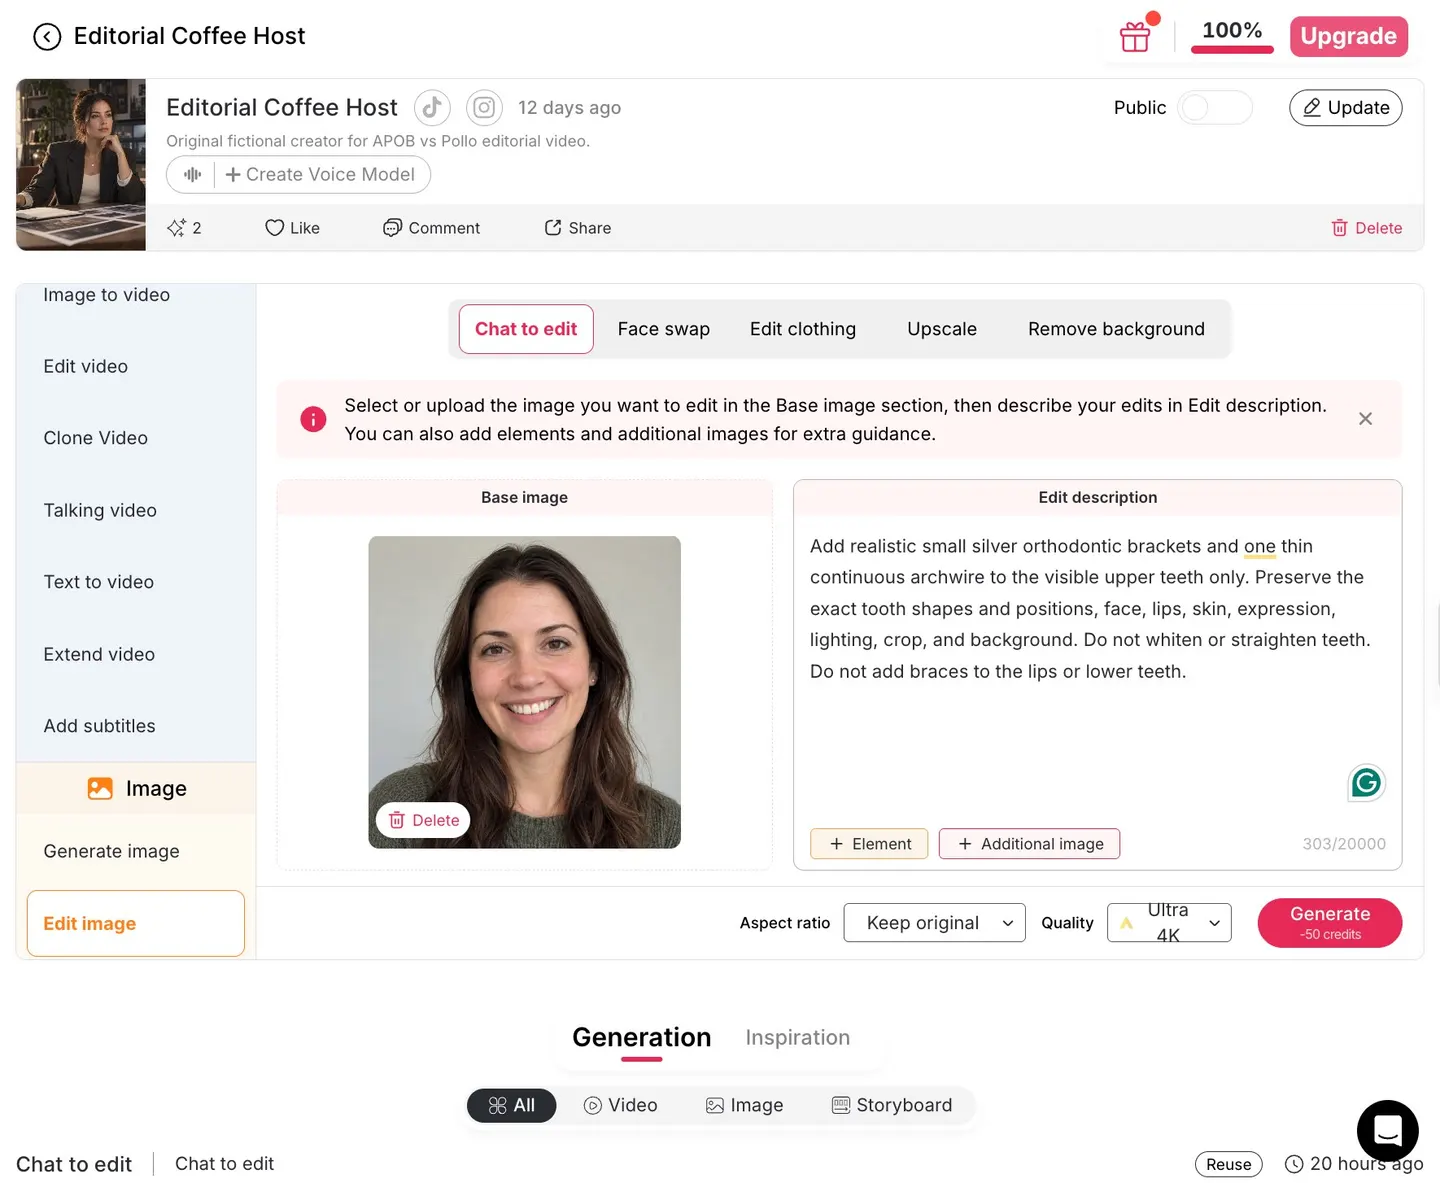Share this character profile
This screenshot has width=1440, height=1183.
click(x=577, y=228)
